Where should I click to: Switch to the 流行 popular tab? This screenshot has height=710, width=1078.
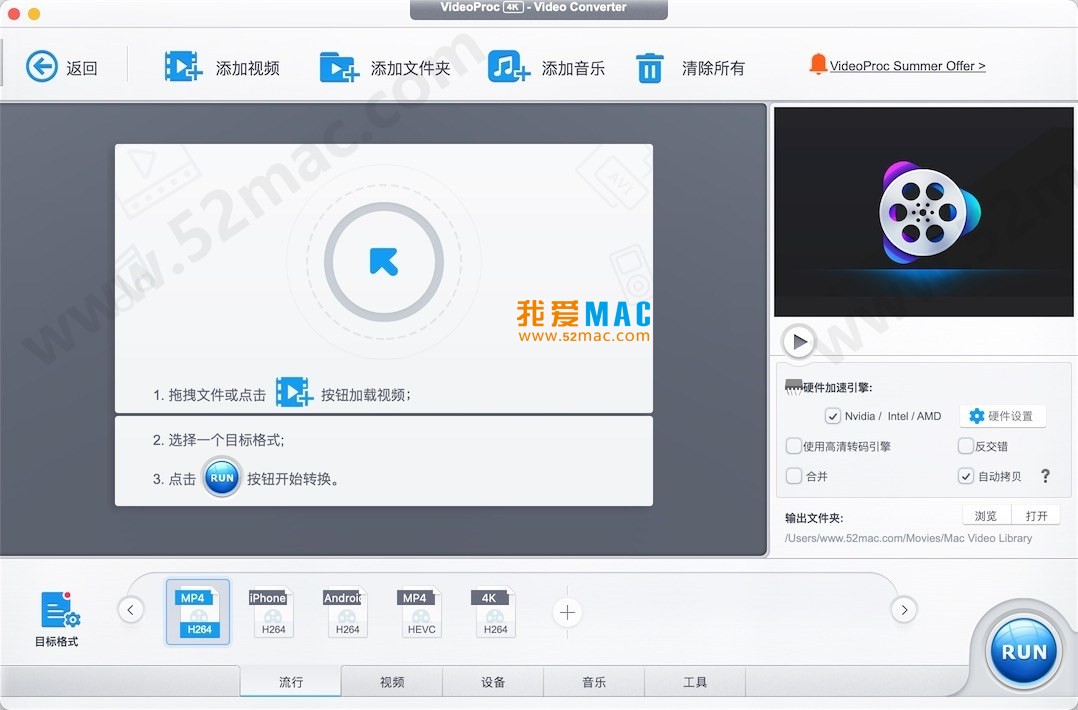click(x=291, y=682)
